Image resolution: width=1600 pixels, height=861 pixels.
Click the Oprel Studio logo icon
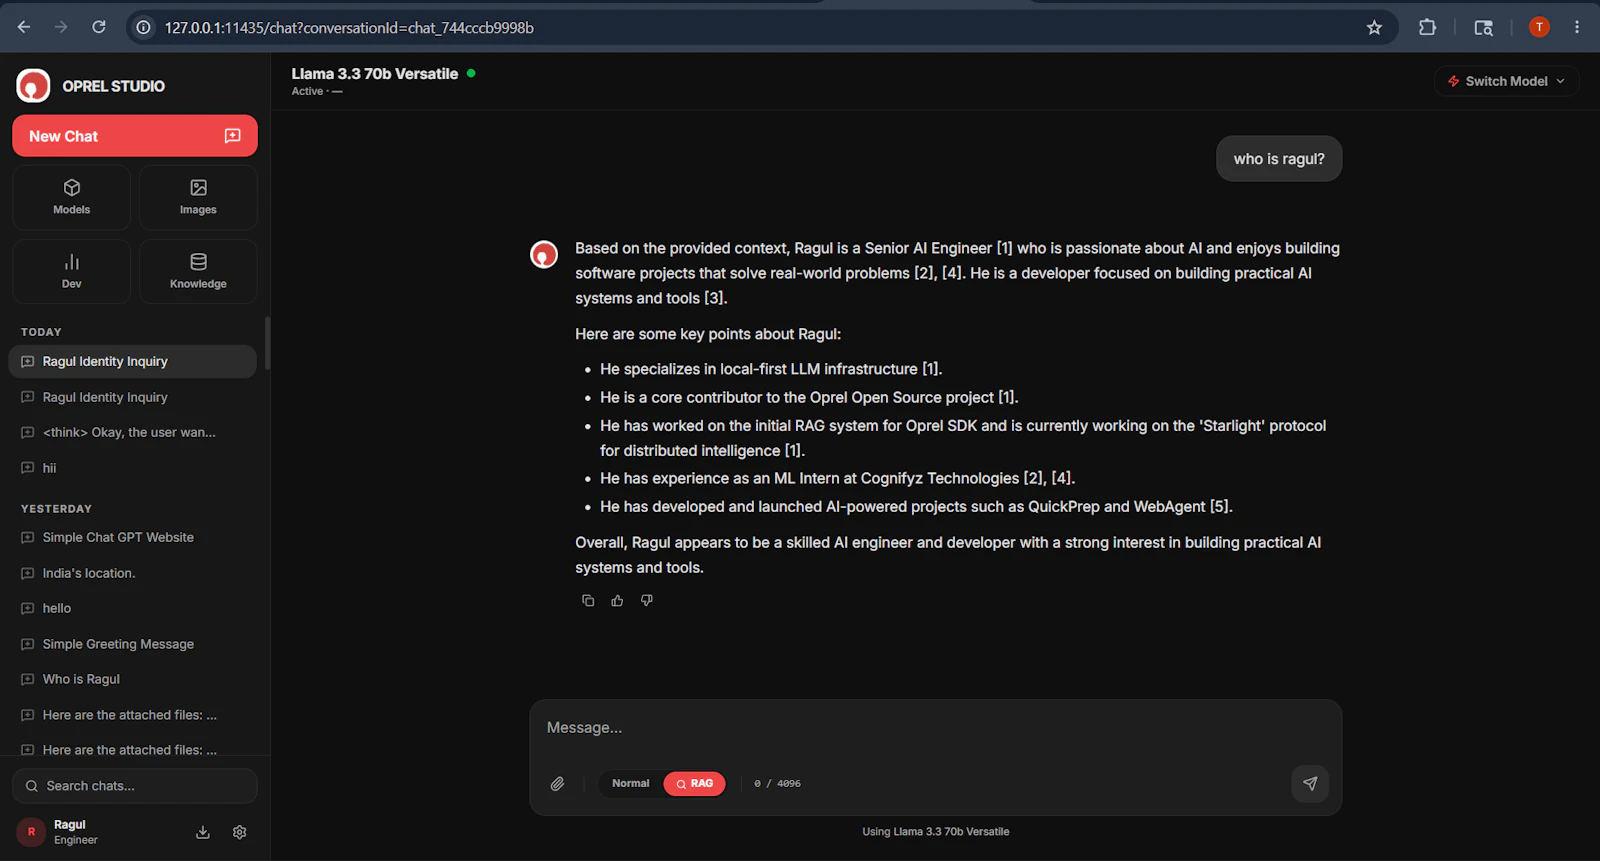click(33, 86)
